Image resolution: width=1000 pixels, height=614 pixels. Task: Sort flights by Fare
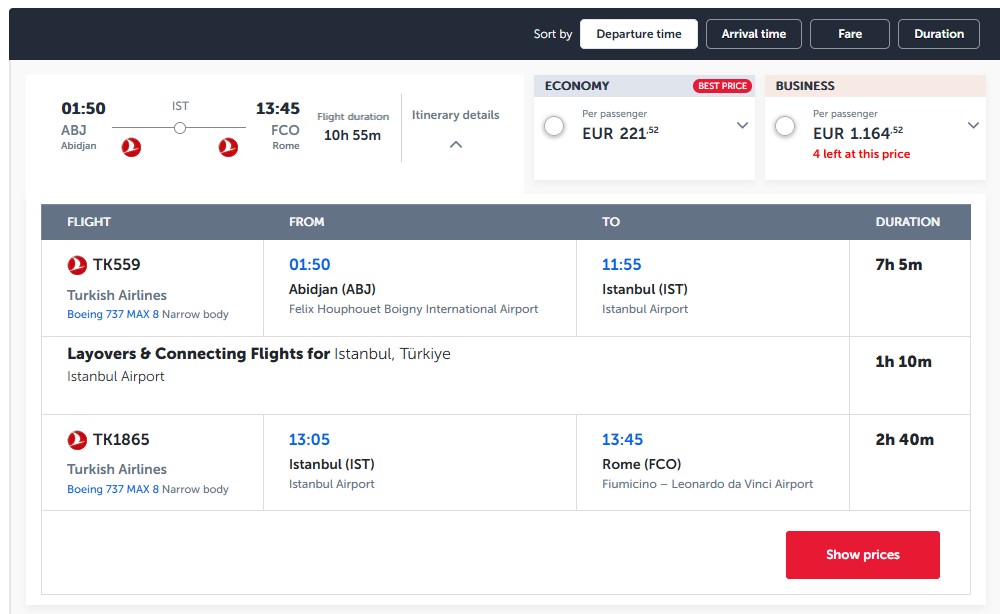[x=849, y=34]
